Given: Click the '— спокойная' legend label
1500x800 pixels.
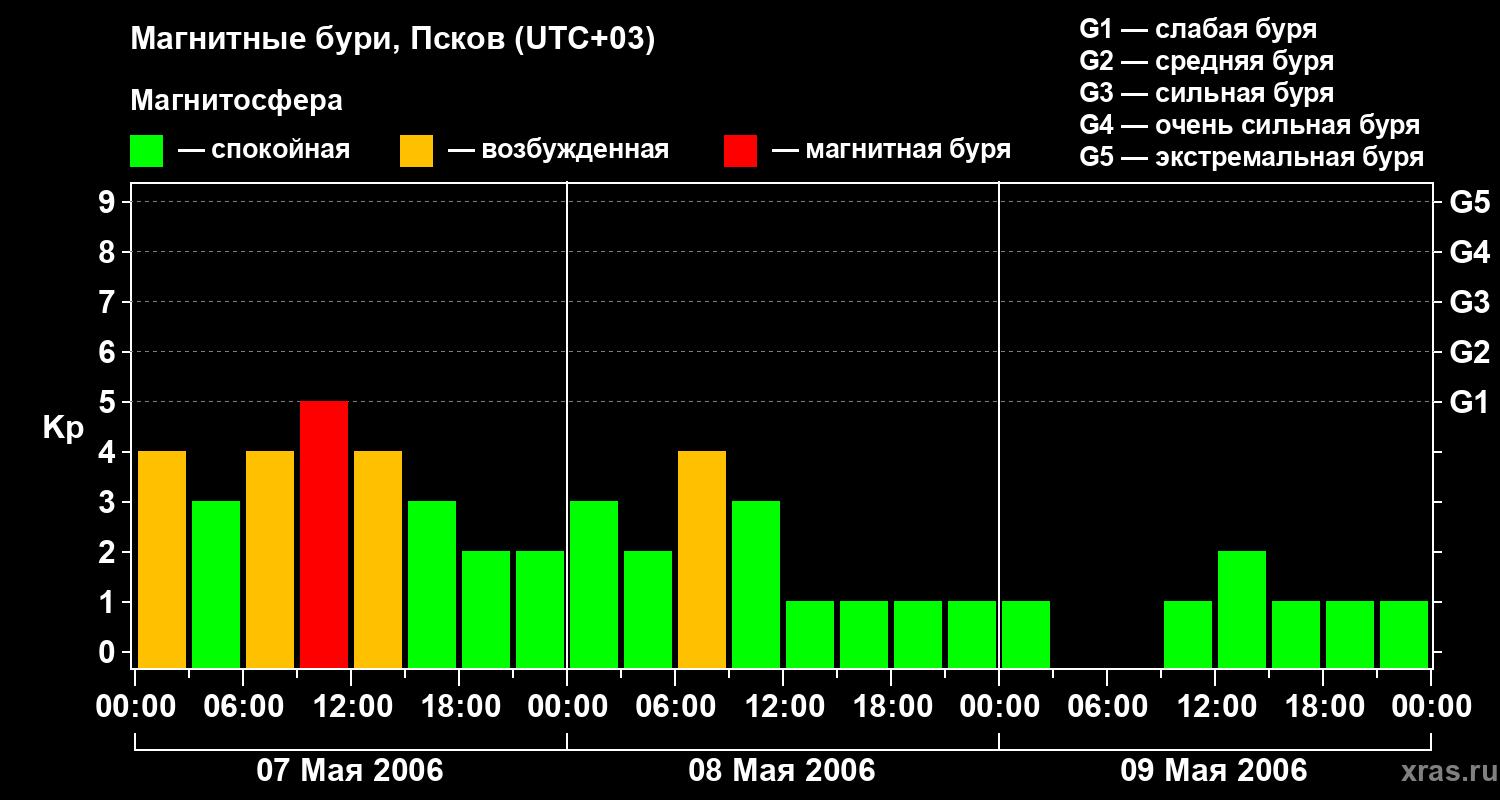Looking at the screenshot, I should click(264, 151).
